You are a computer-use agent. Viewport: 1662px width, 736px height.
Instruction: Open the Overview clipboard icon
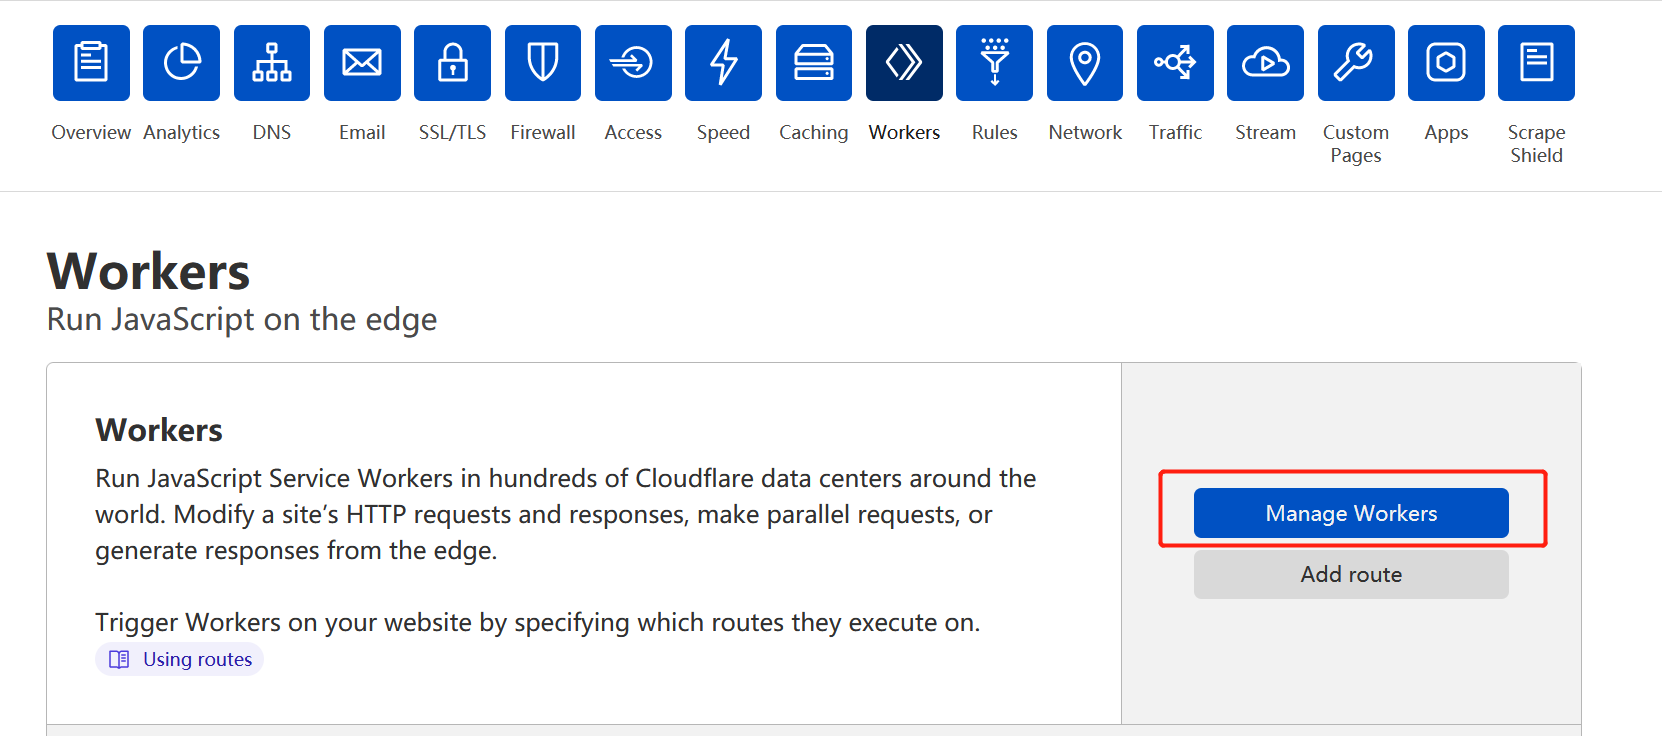(x=91, y=63)
